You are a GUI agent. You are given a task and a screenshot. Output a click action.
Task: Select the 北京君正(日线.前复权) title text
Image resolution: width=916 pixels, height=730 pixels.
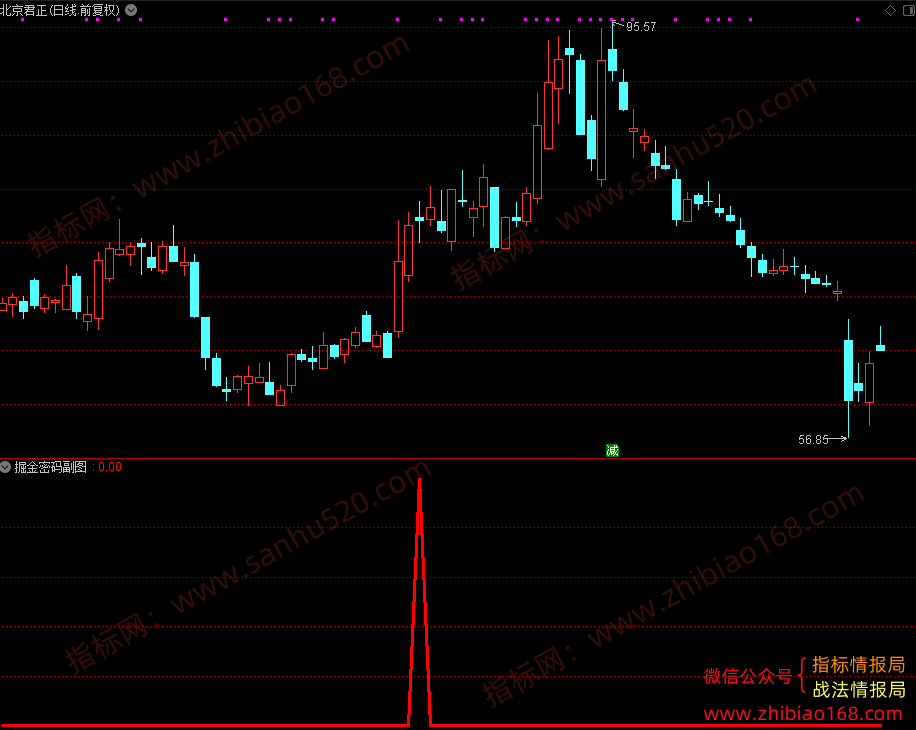click(x=60, y=10)
